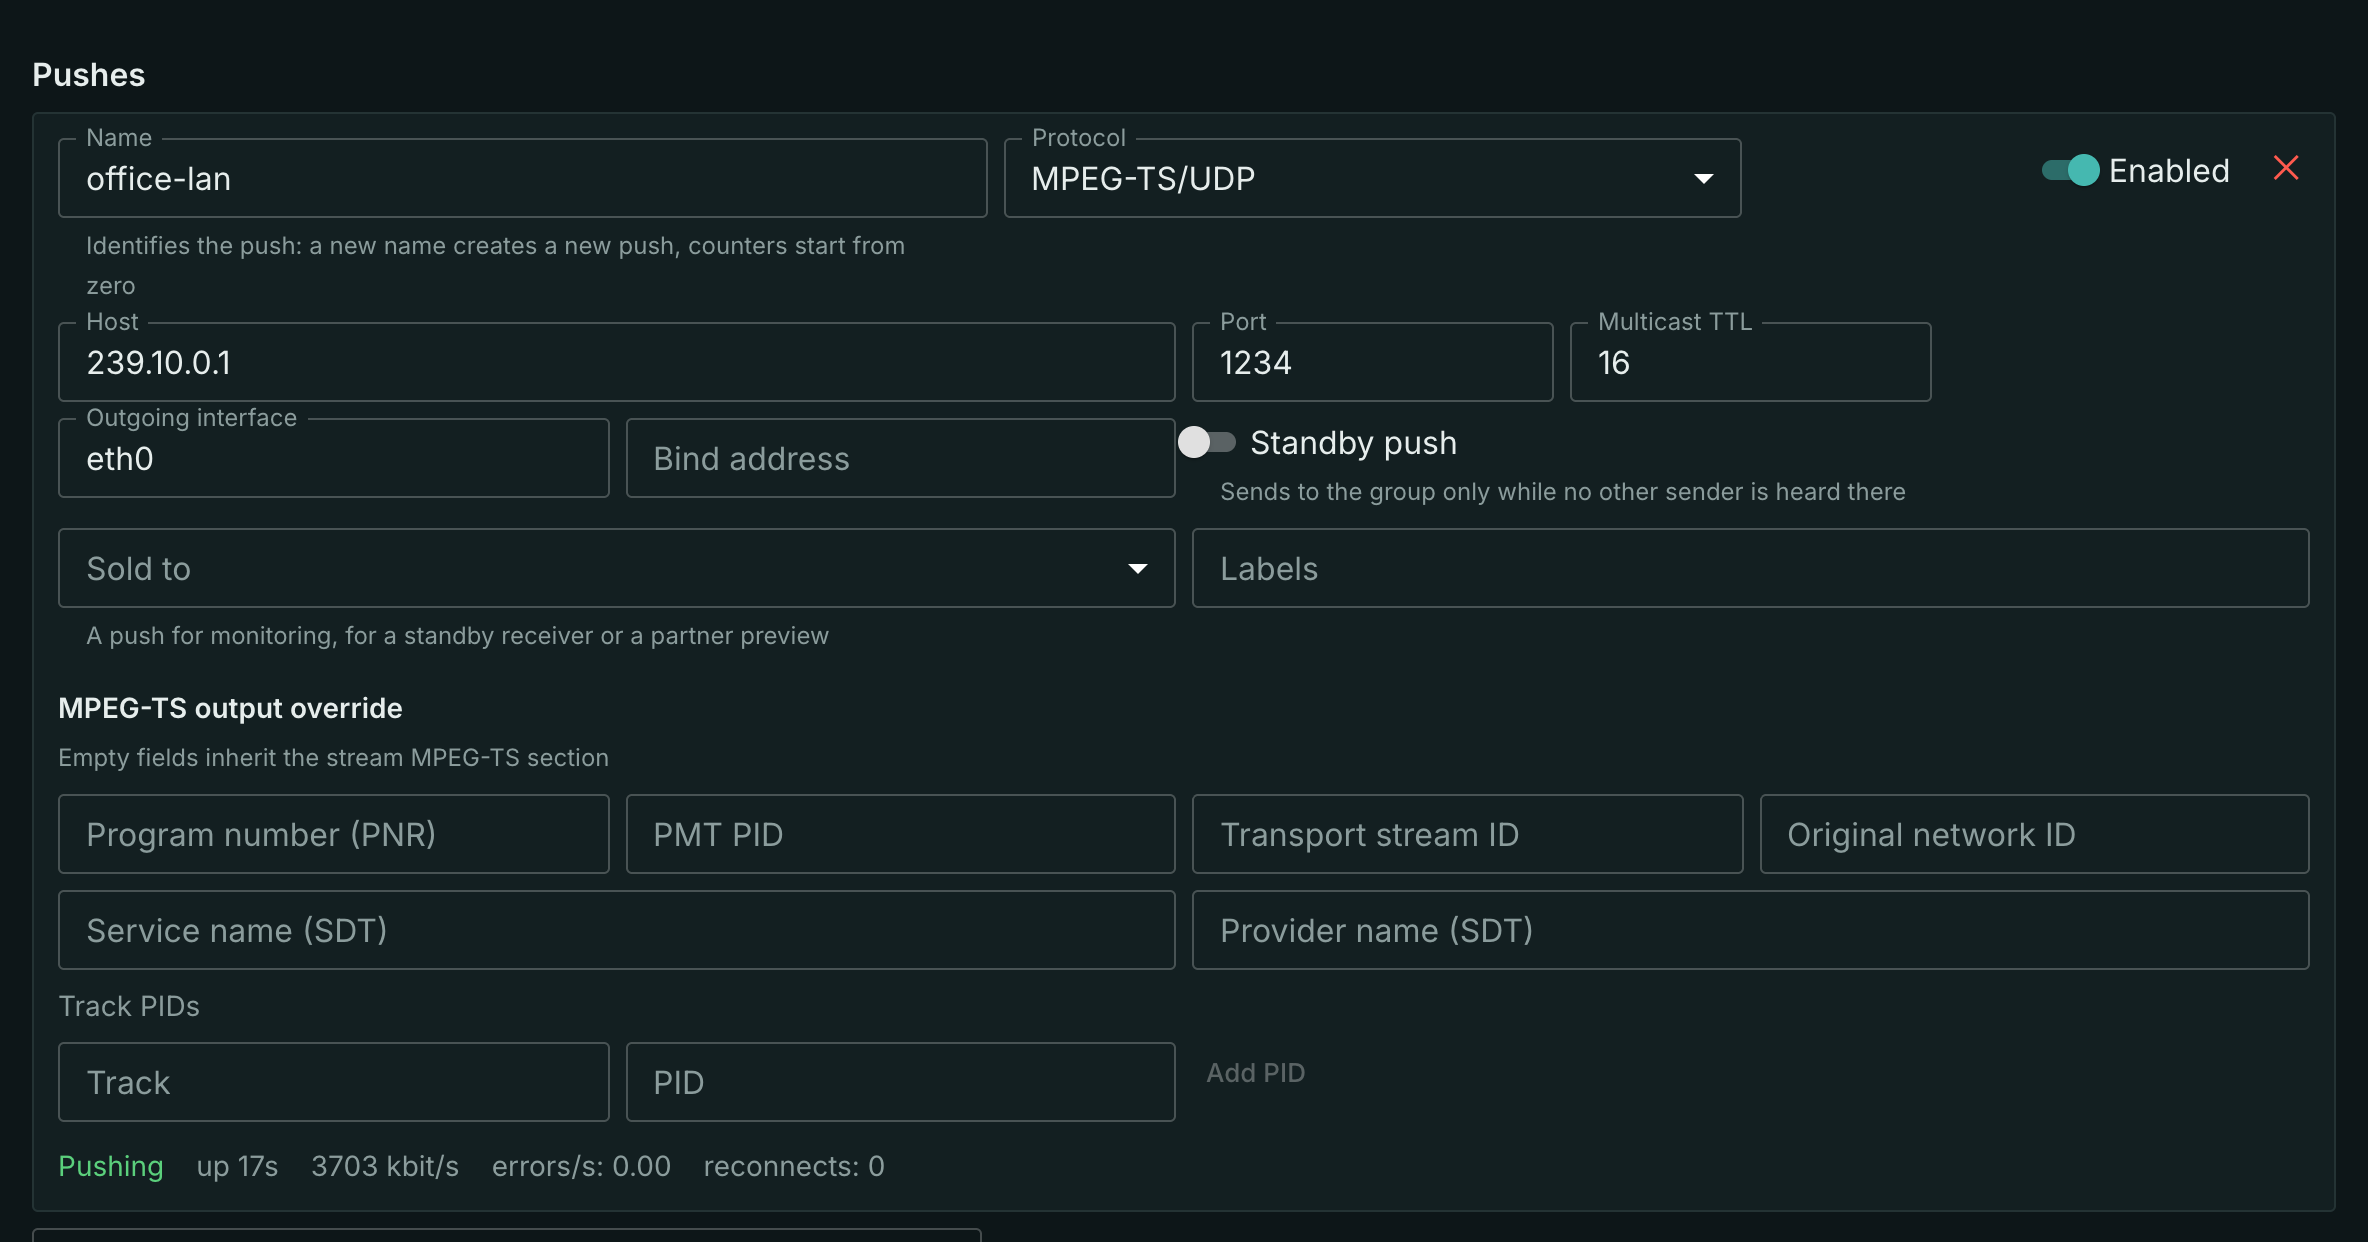Focus the Track input under Track PIDs
The height and width of the screenshot is (1242, 2368).
pos(334,1082)
